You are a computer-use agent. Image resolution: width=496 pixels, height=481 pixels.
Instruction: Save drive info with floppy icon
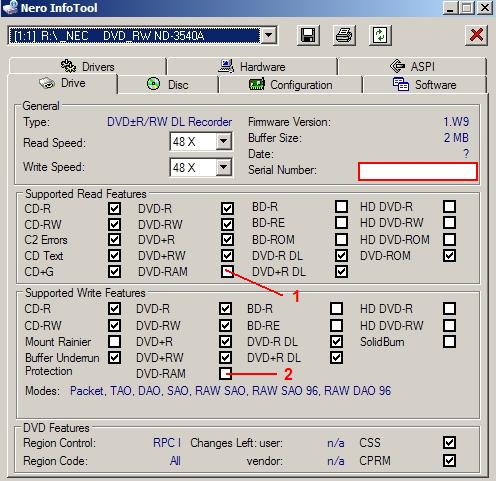[x=308, y=35]
